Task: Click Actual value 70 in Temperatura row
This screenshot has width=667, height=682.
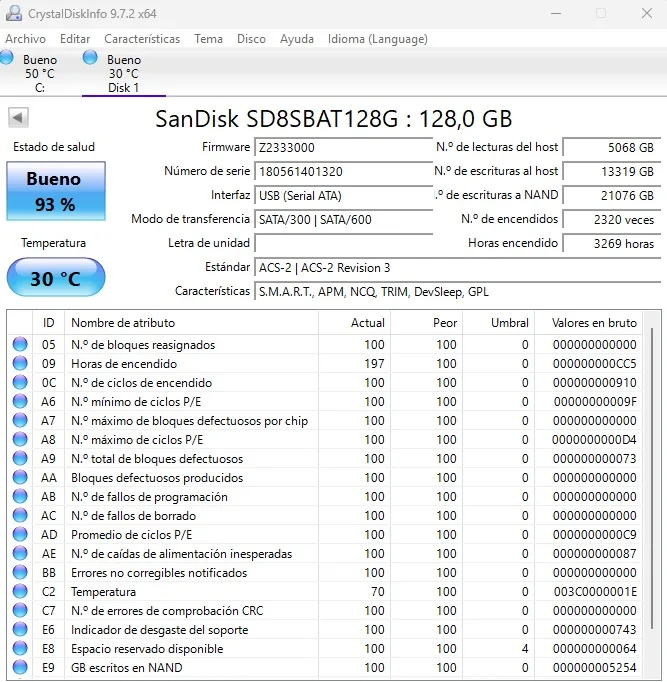Action: (377, 592)
